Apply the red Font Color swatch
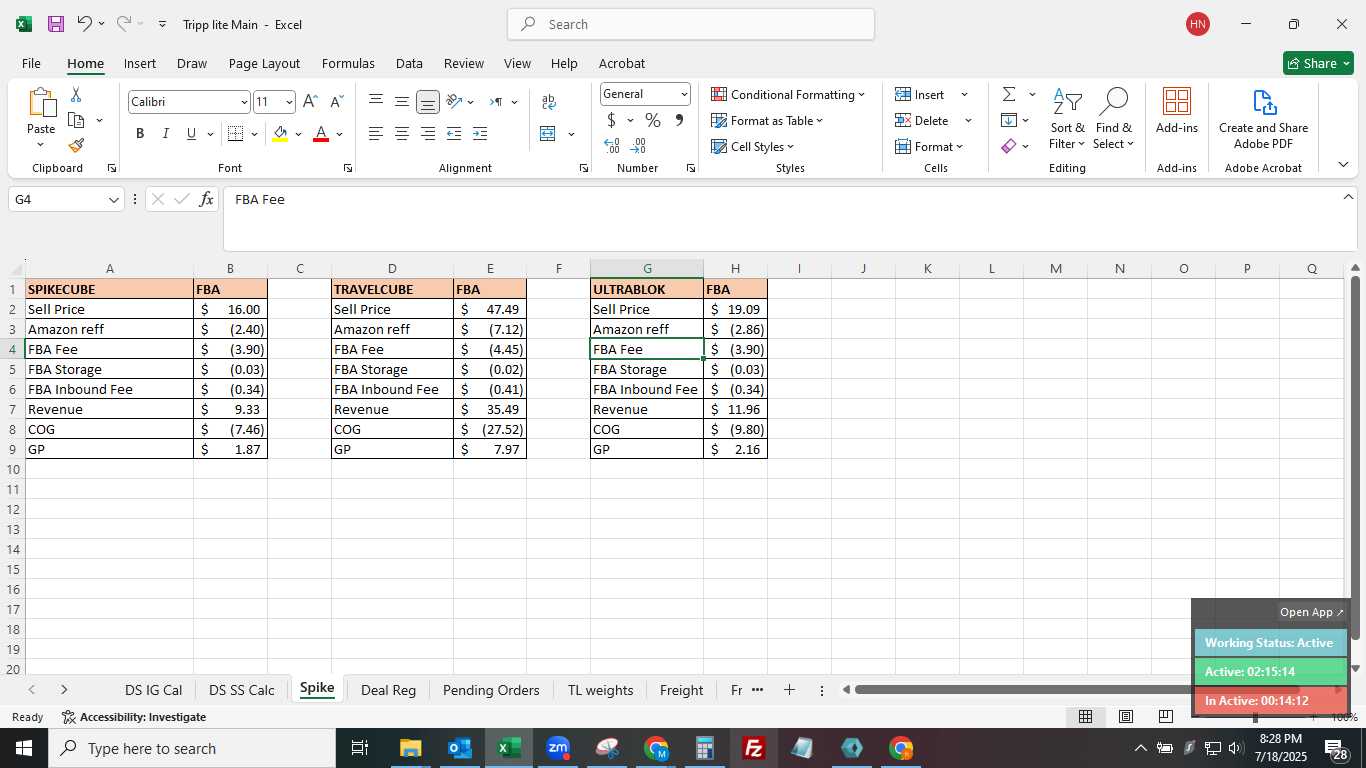Screen dimensions: 1366x768 321,134
